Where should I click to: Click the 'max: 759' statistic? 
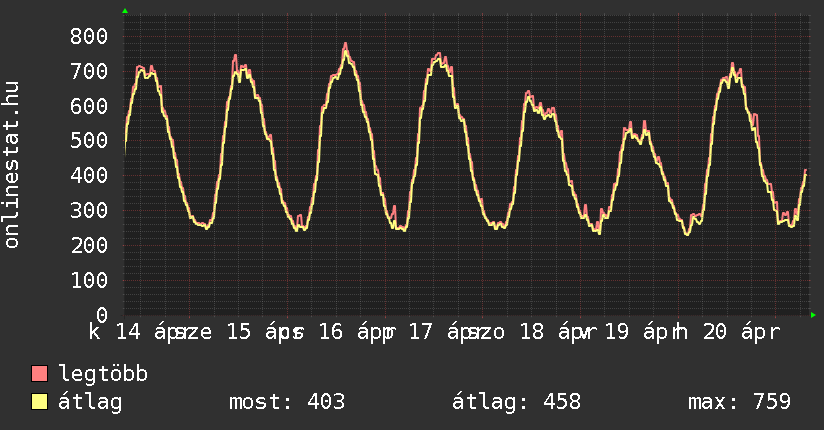[739, 403]
